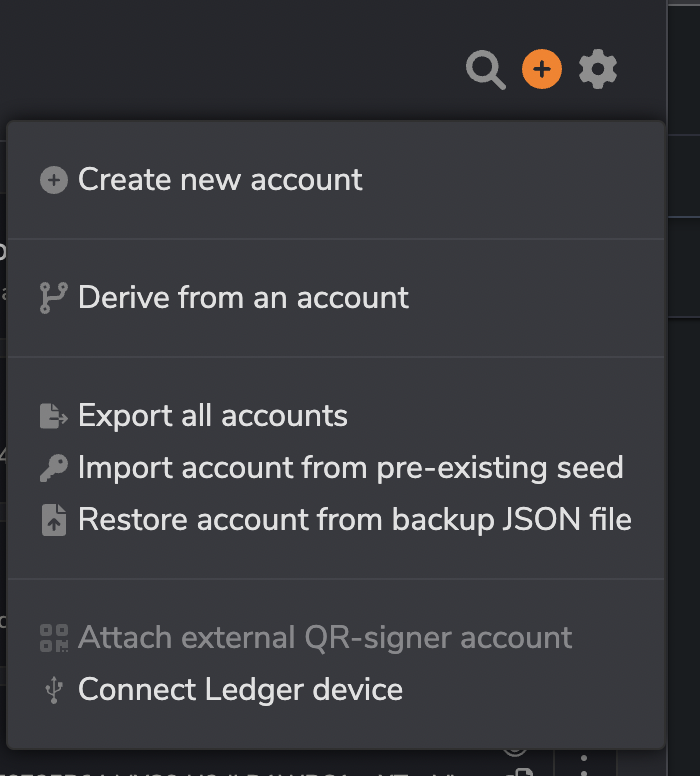Choose "Derive from an account" option
The image size is (700, 776).
(243, 298)
